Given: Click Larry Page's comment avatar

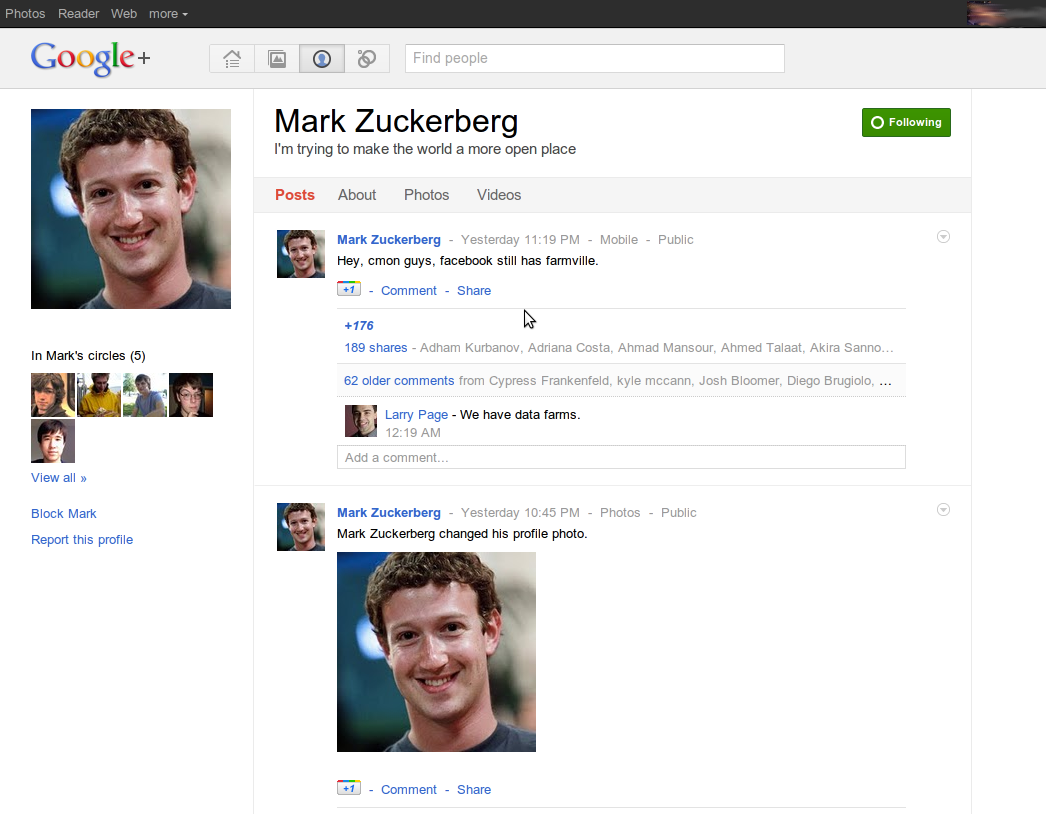Looking at the screenshot, I should (361, 421).
